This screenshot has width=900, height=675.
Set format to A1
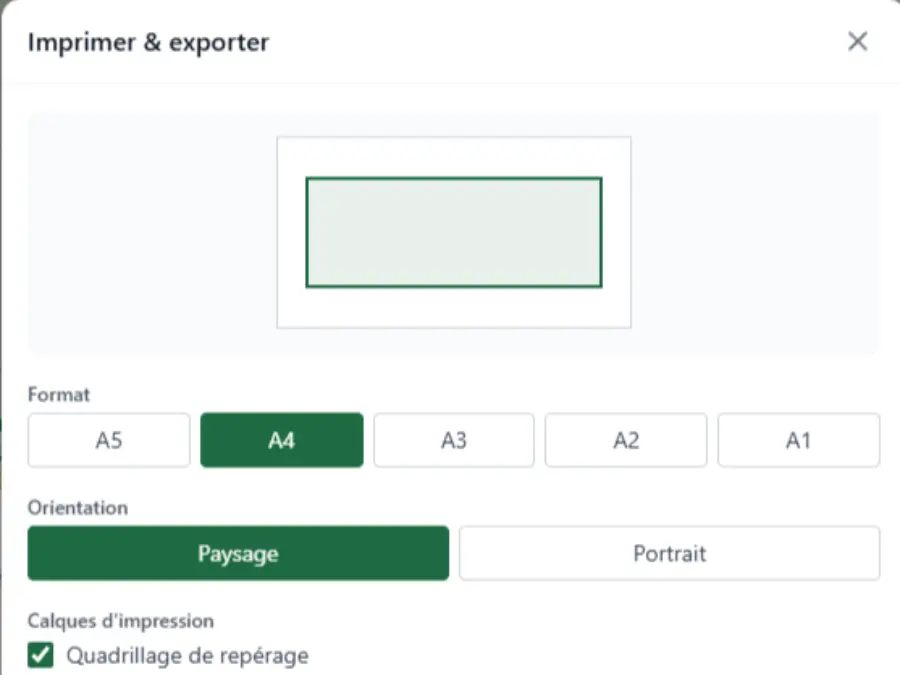(798, 440)
